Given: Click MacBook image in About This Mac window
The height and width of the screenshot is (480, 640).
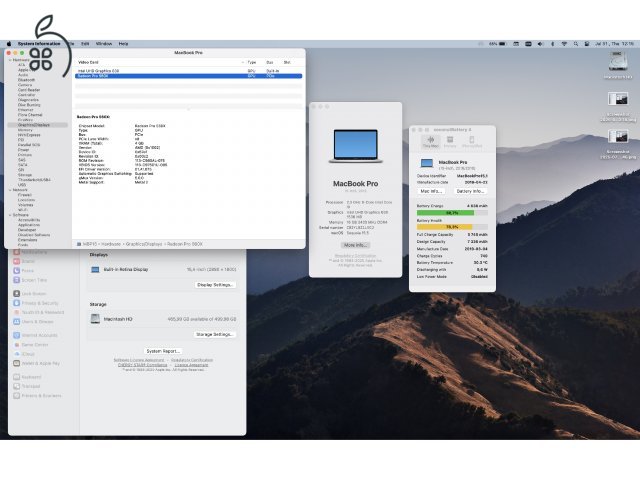Looking at the screenshot, I should coord(356,146).
